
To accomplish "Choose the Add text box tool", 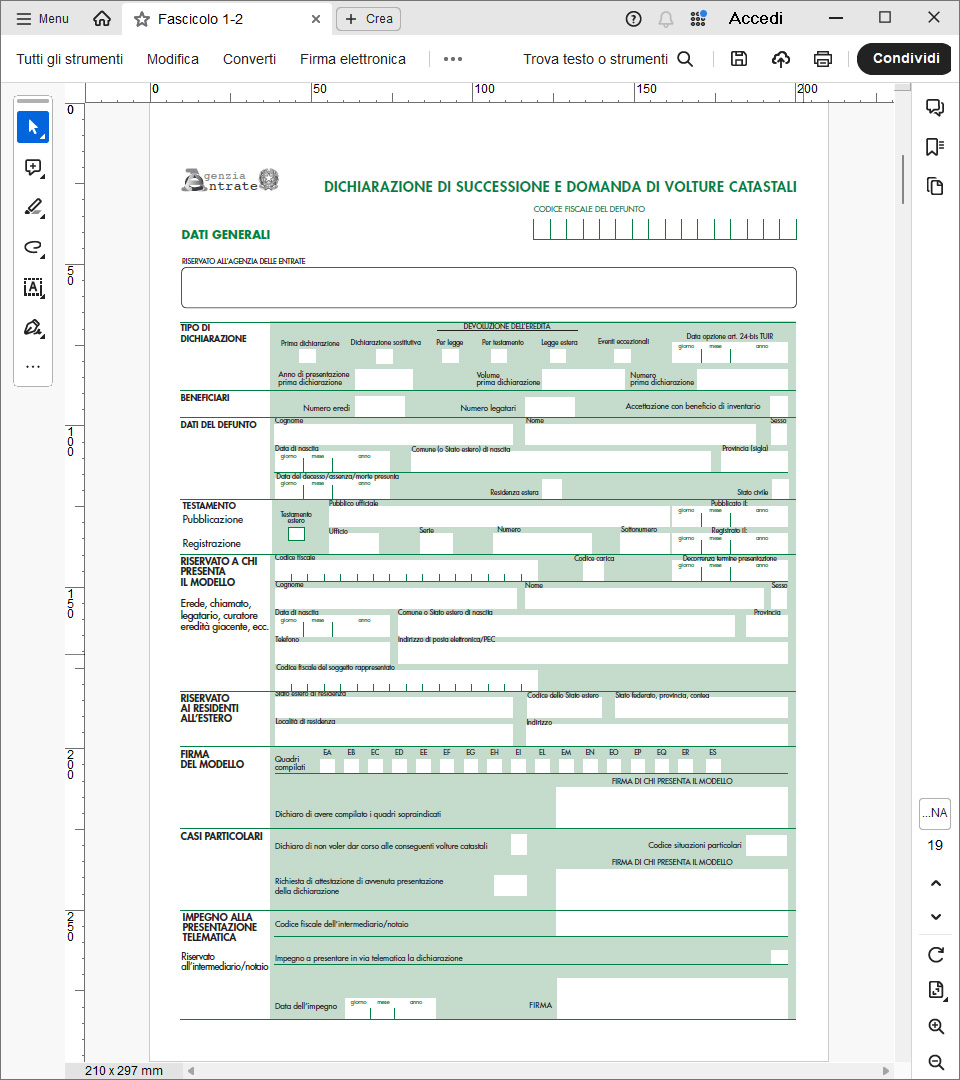I will 33,287.
